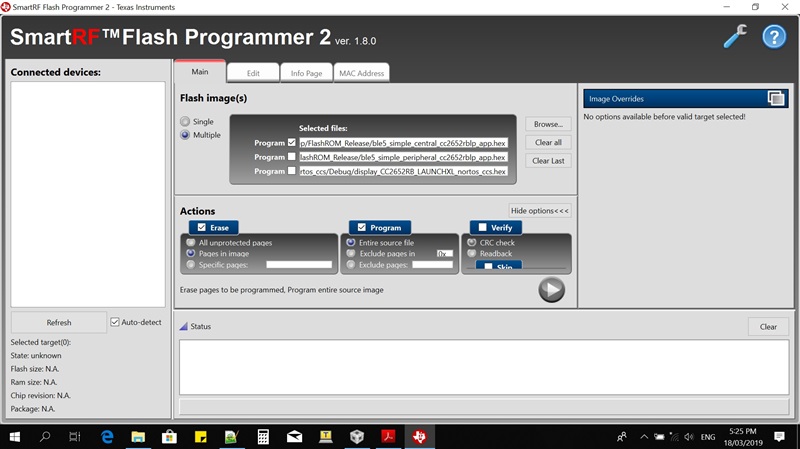This screenshot has height=449, width=800.
Task: Click the Browse... button
Action: [548, 124]
